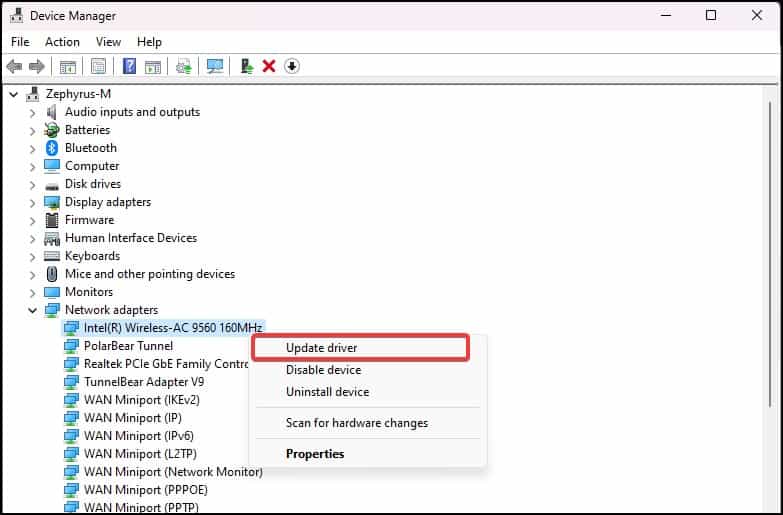This screenshot has width=783, height=515.
Task: Collapse the Network adapters chevron
Action: tap(32, 310)
